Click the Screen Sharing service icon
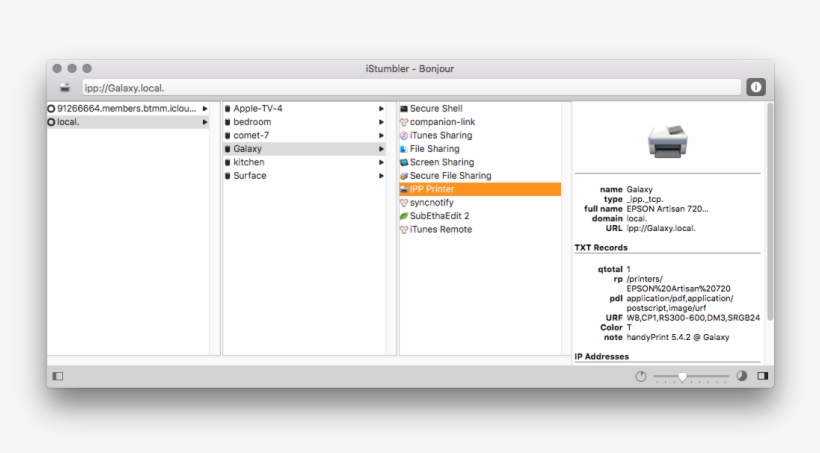Viewport: 820px width, 453px height. click(404, 163)
